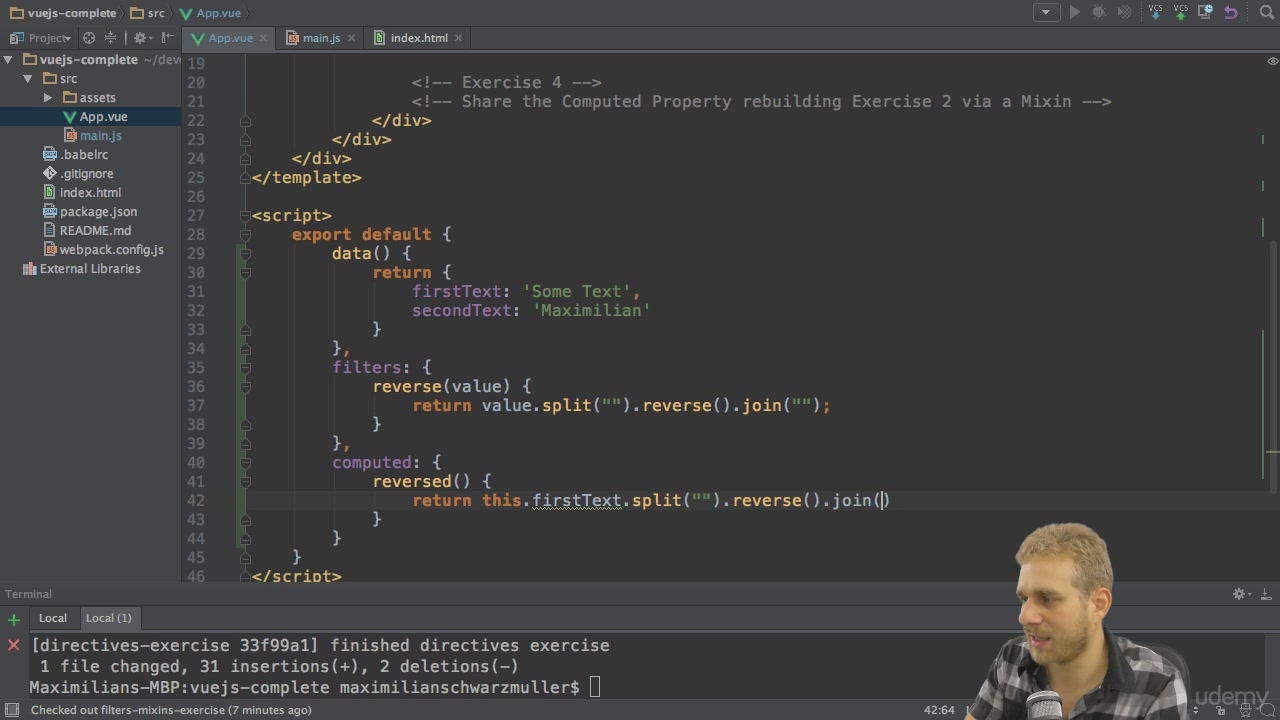Viewport: 1280px width, 720px height.
Task: Click the assets folder name
Action: [x=98, y=98]
